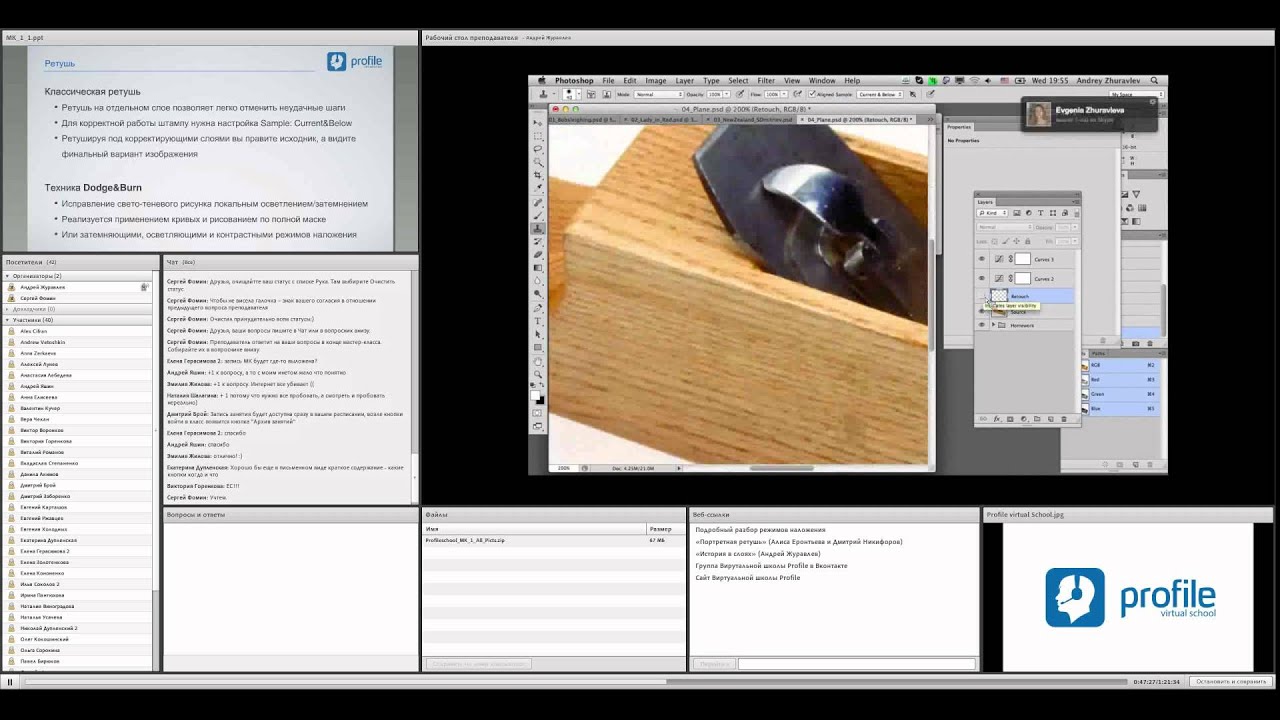Select participant Alex Cilran in attendee list

click(78, 331)
